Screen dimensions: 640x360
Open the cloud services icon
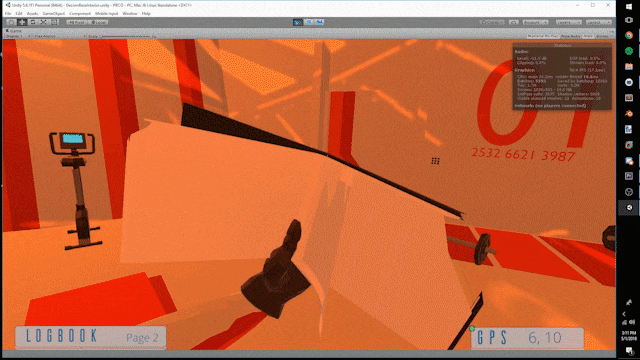[x=513, y=22]
